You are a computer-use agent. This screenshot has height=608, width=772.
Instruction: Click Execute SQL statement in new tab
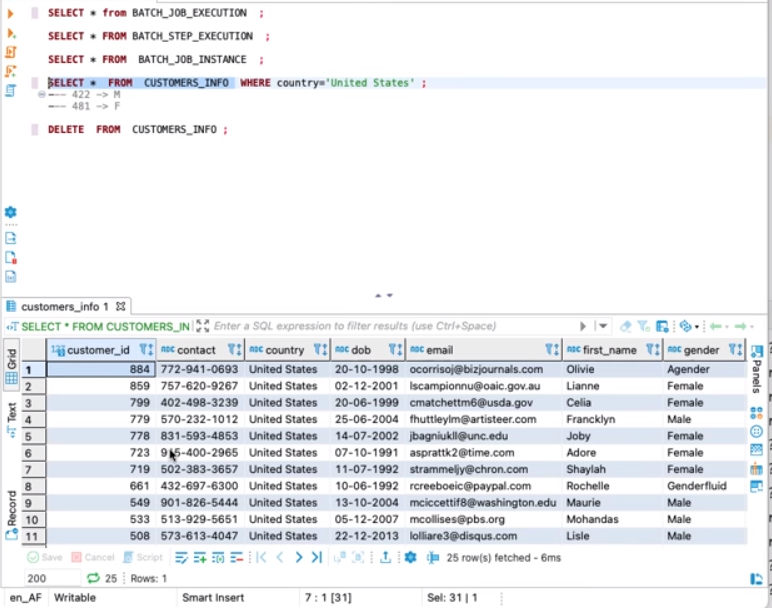click(x=11, y=33)
